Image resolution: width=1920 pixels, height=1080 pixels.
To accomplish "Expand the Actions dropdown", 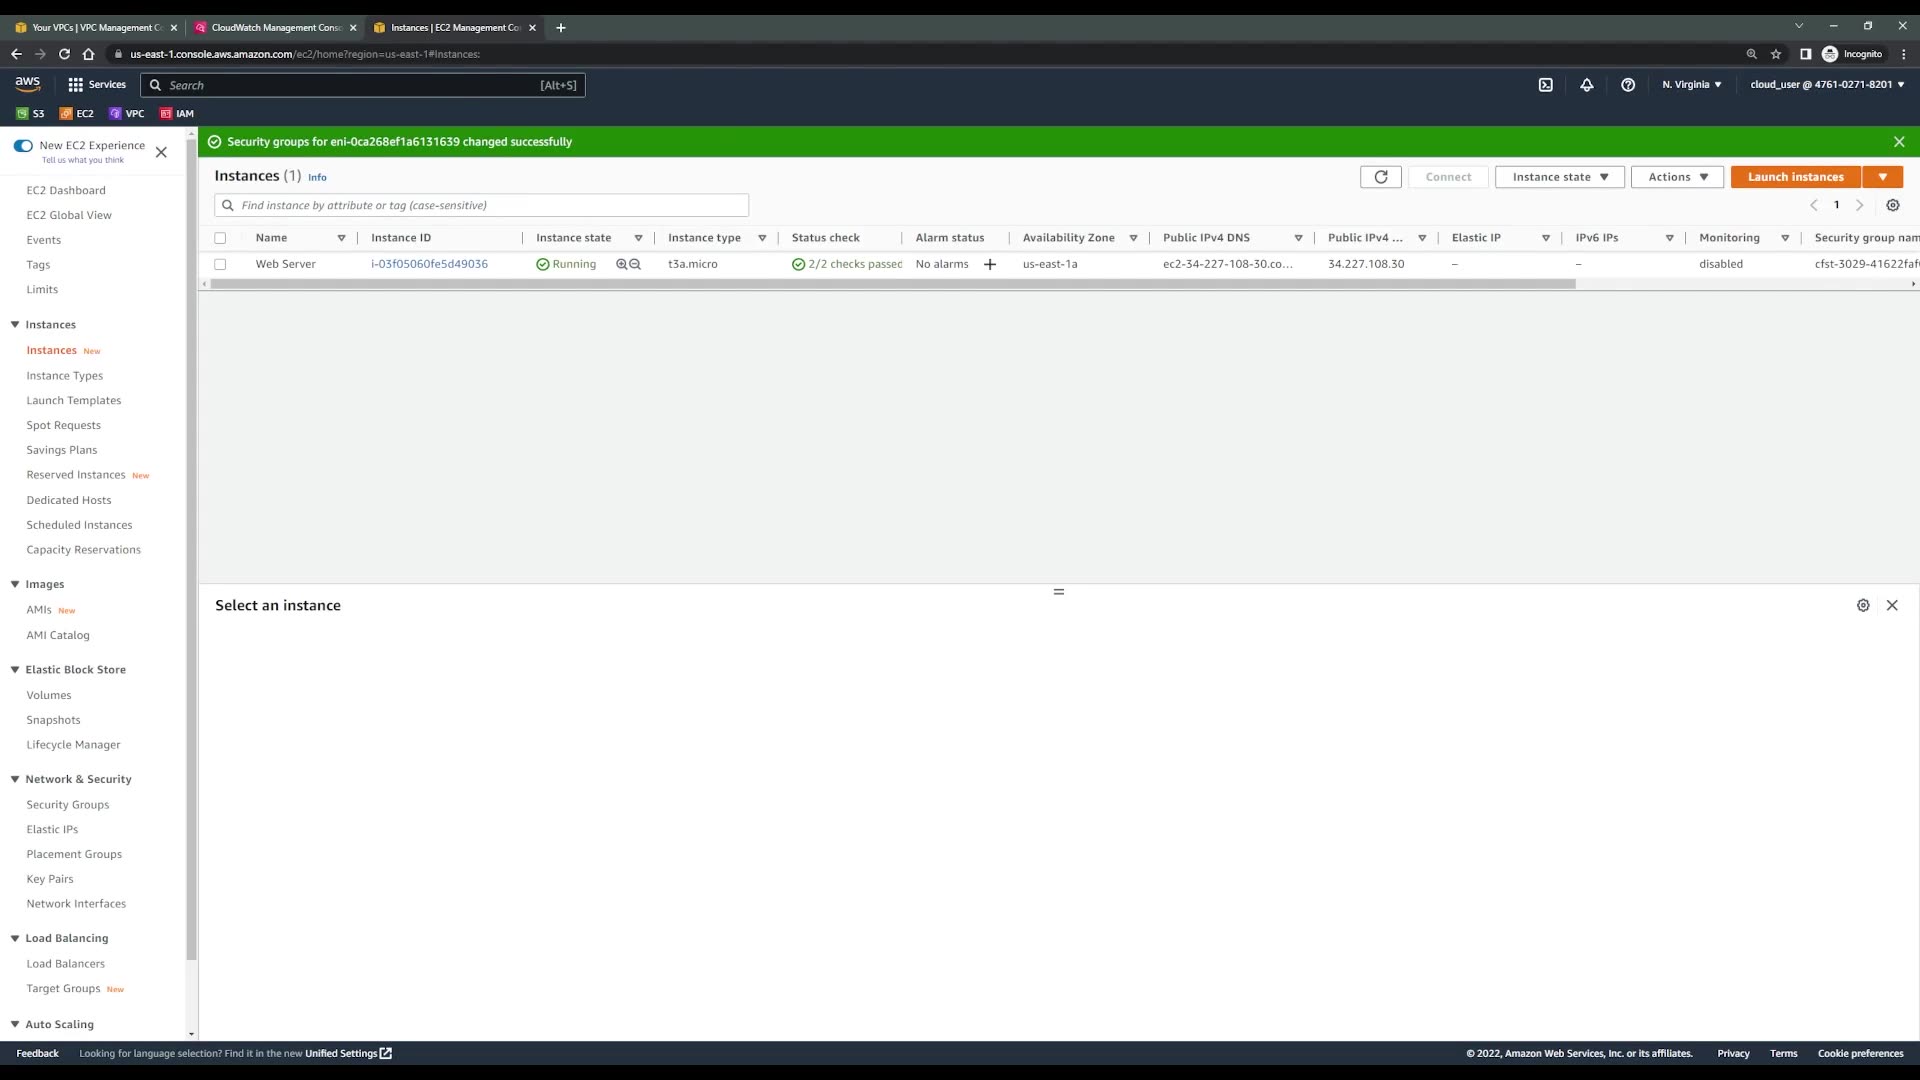I will (x=1677, y=177).
